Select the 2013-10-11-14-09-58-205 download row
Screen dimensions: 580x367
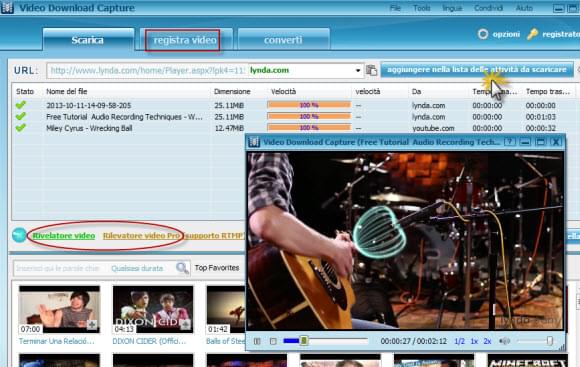[x=295, y=105]
